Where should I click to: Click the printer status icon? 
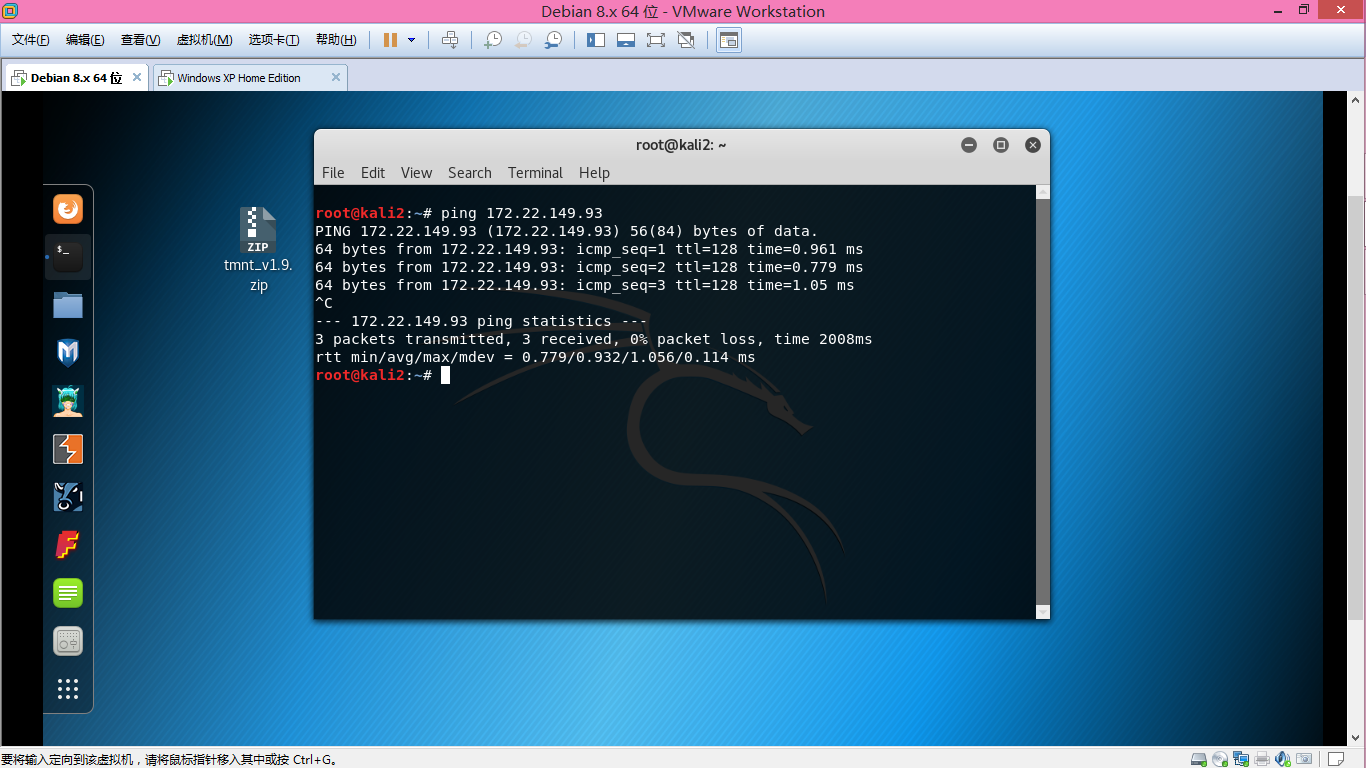(x=1262, y=759)
